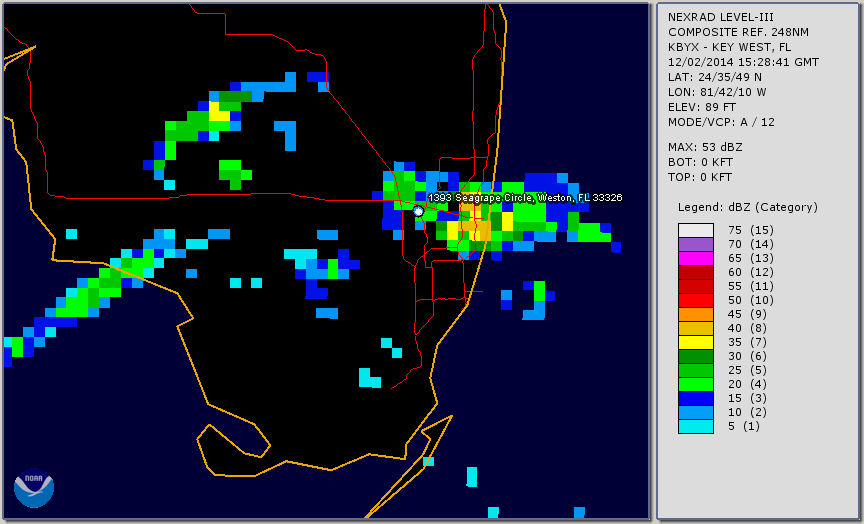Click the MODE/VCP: A / 12 text

click(x=721, y=122)
